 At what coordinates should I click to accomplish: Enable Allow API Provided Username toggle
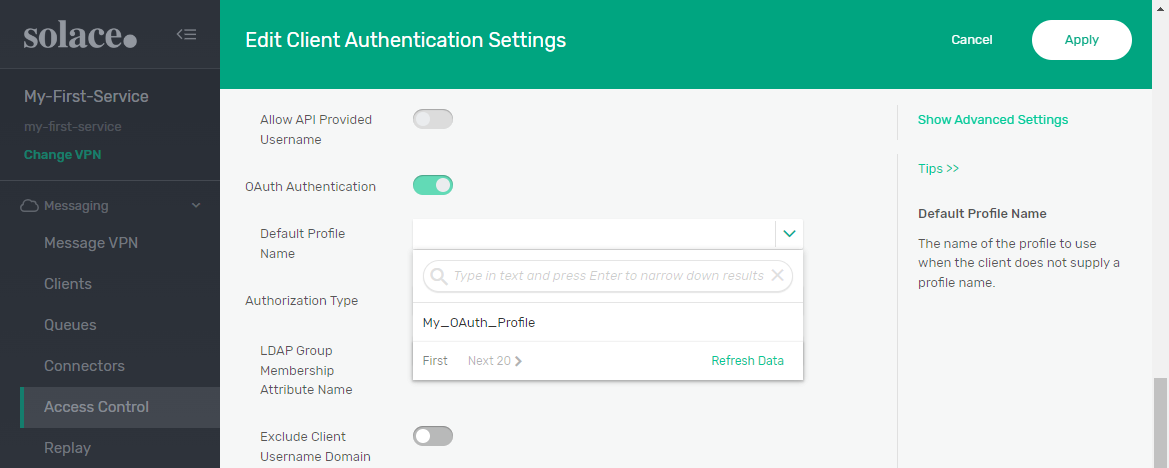(x=432, y=120)
